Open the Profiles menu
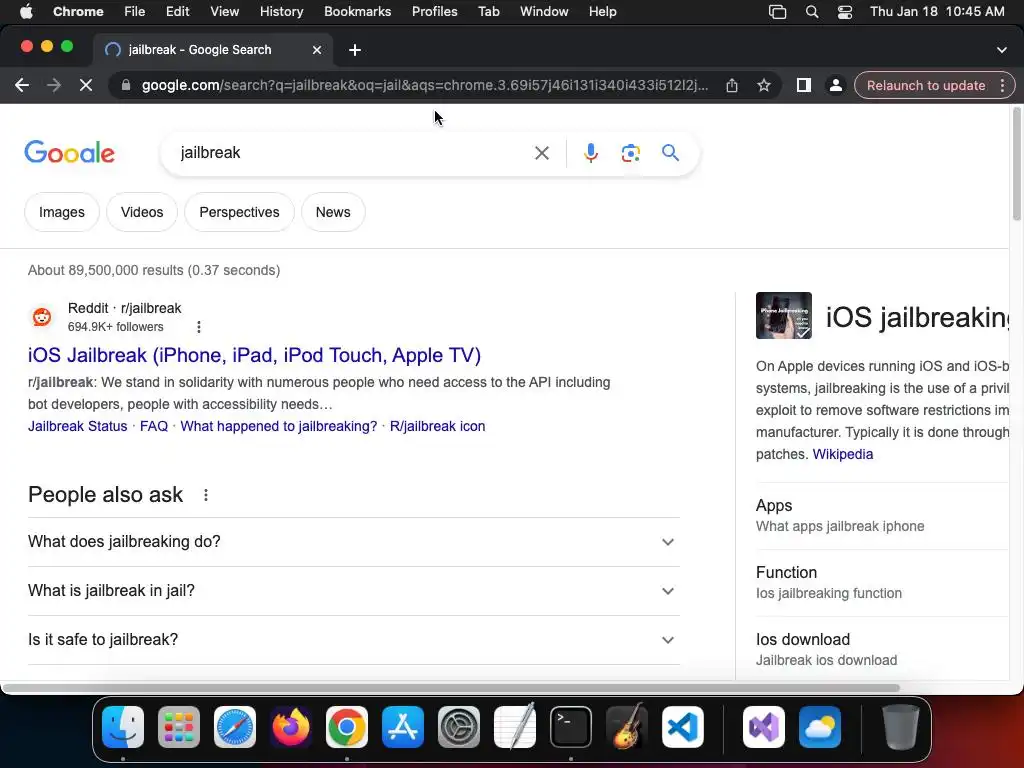The height and width of the screenshot is (768, 1024). 434,12
